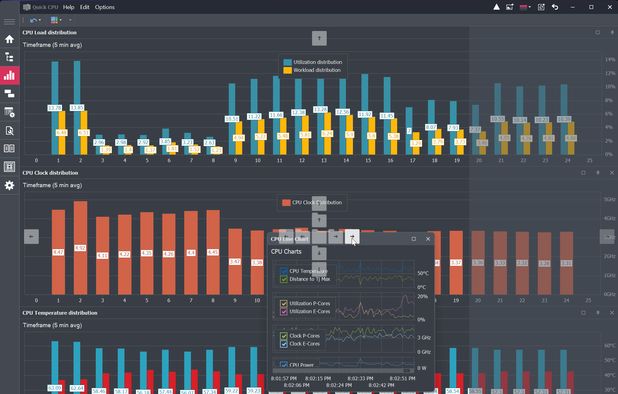Maximize the floating CPU Line Chart window
The height and width of the screenshot is (394, 618).
413,239
